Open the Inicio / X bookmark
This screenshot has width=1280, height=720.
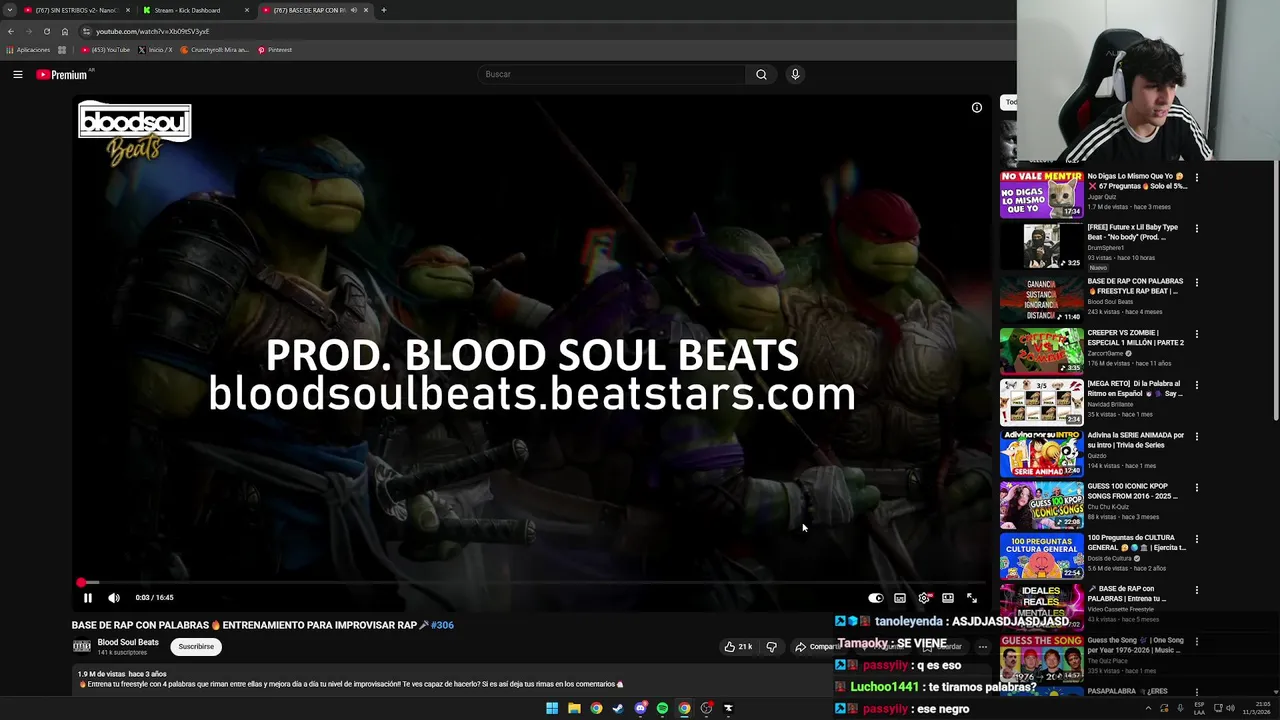point(155,50)
